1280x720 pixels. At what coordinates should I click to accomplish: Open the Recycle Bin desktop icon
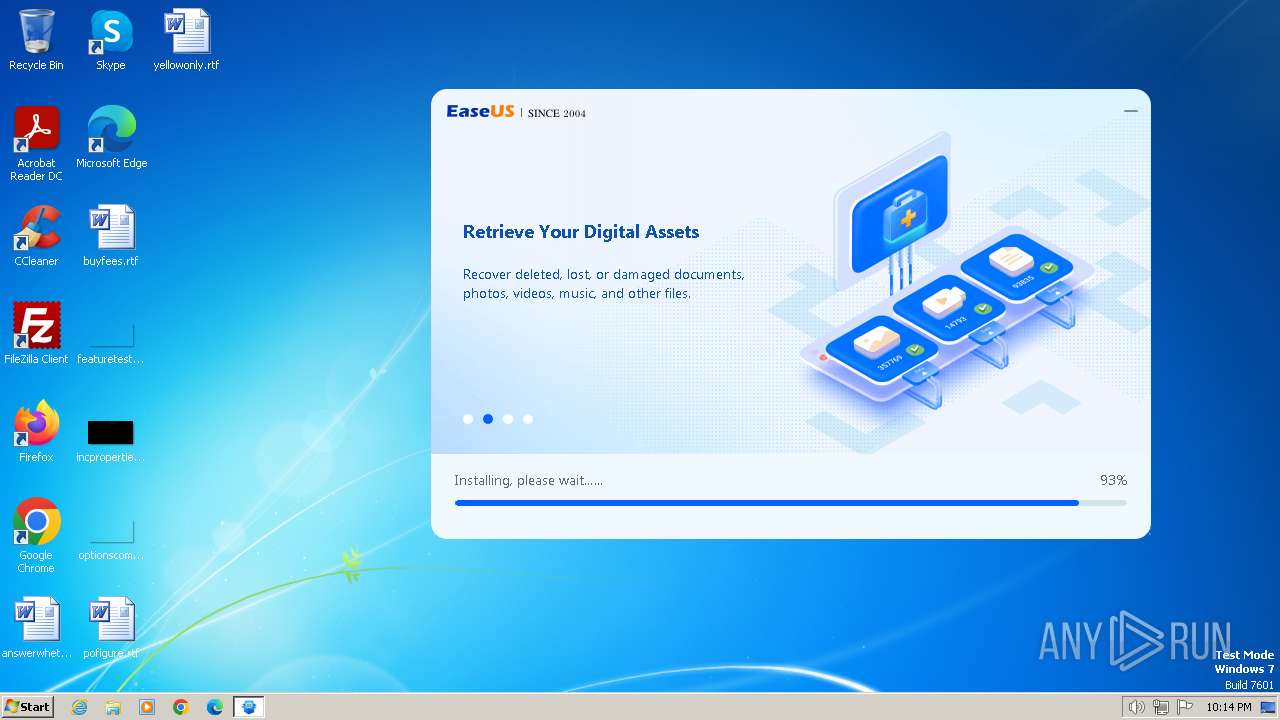(x=36, y=40)
